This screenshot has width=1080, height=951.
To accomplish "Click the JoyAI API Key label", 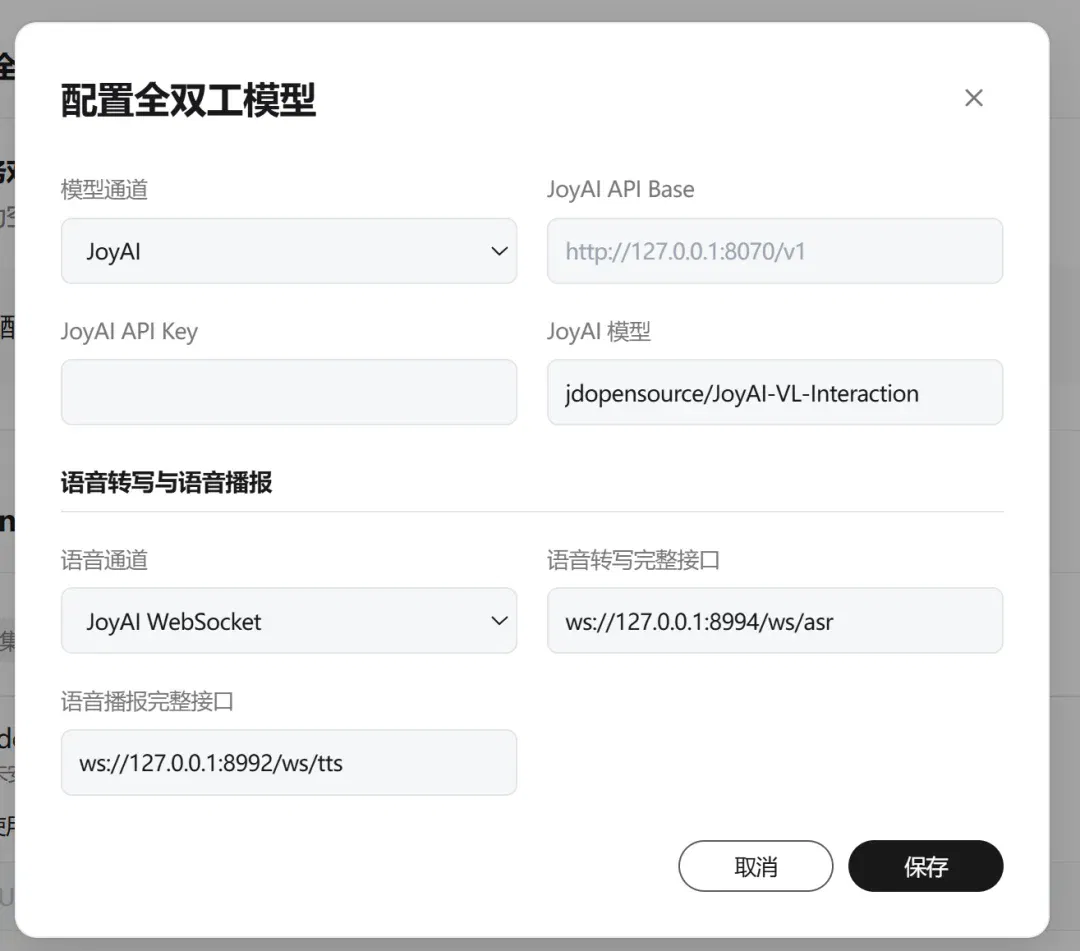I will pos(129,331).
